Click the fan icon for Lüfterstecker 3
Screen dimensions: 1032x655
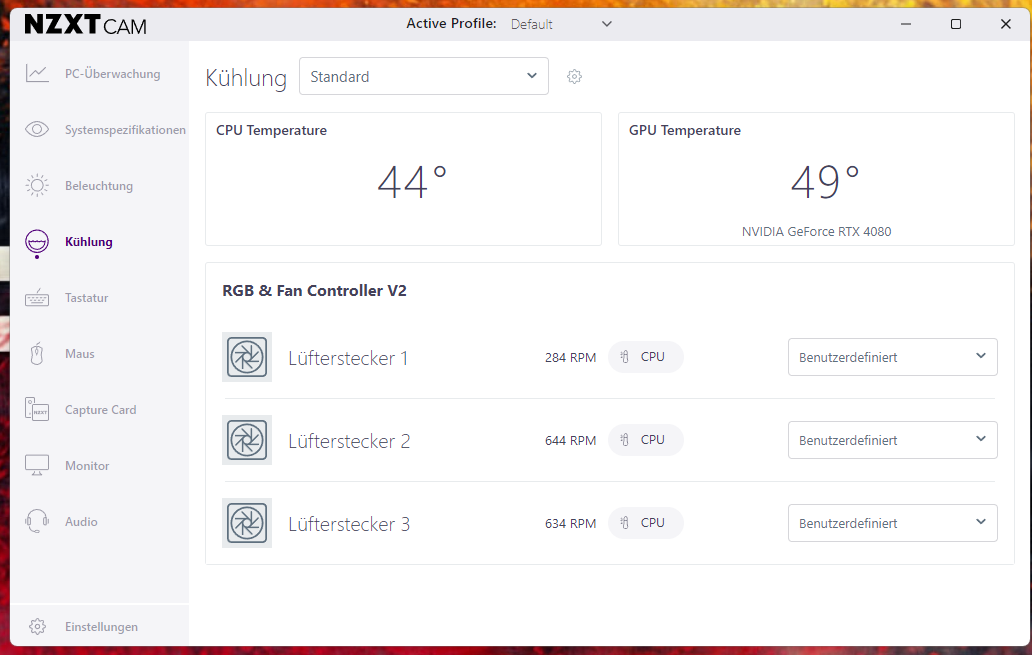click(247, 523)
